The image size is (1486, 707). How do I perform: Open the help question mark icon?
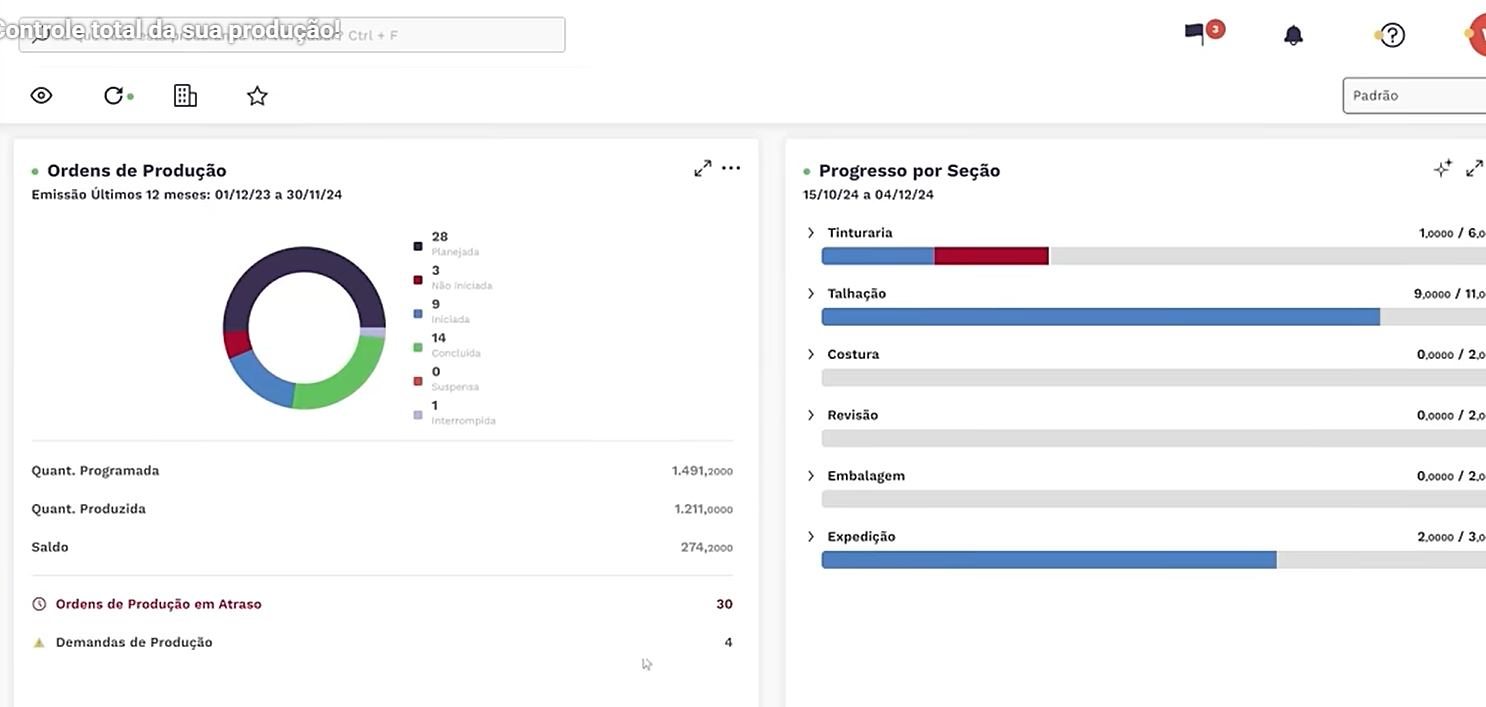point(1392,36)
